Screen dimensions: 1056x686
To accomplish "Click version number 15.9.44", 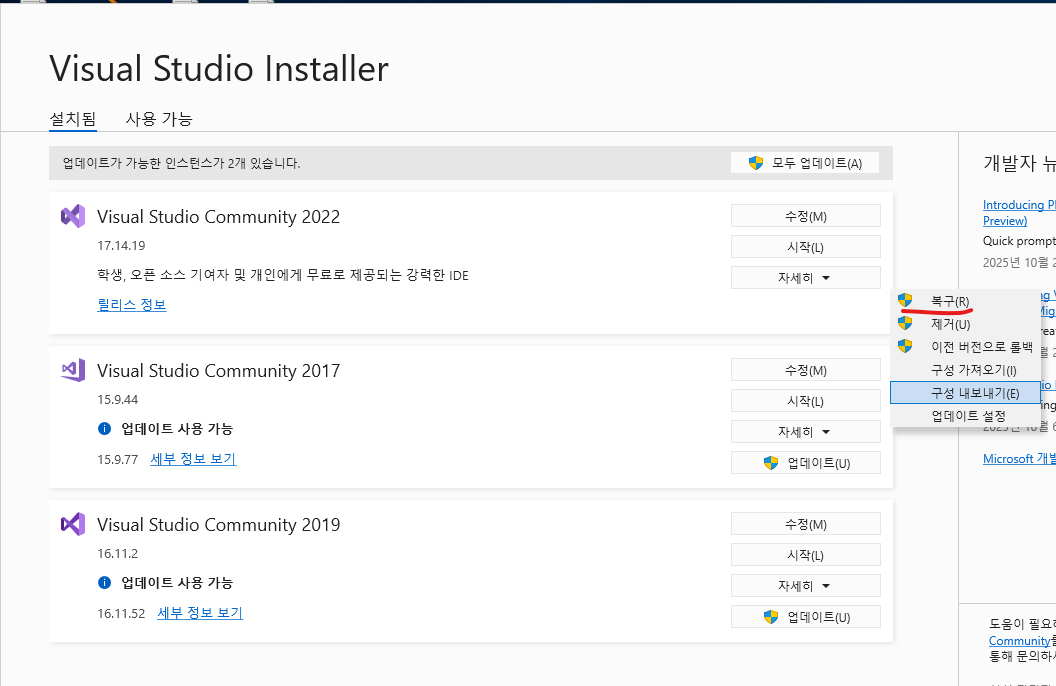I will pos(117,400).
